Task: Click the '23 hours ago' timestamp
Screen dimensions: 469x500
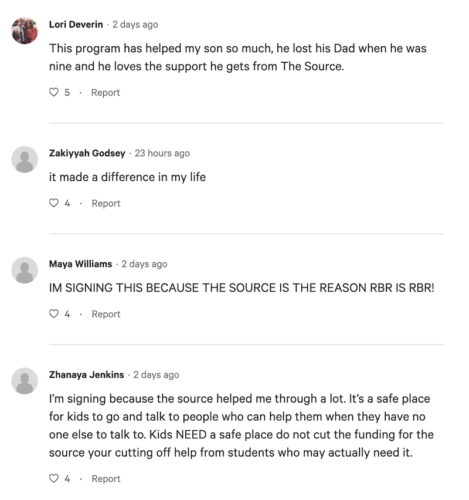Action: click(x=162, y=153)
